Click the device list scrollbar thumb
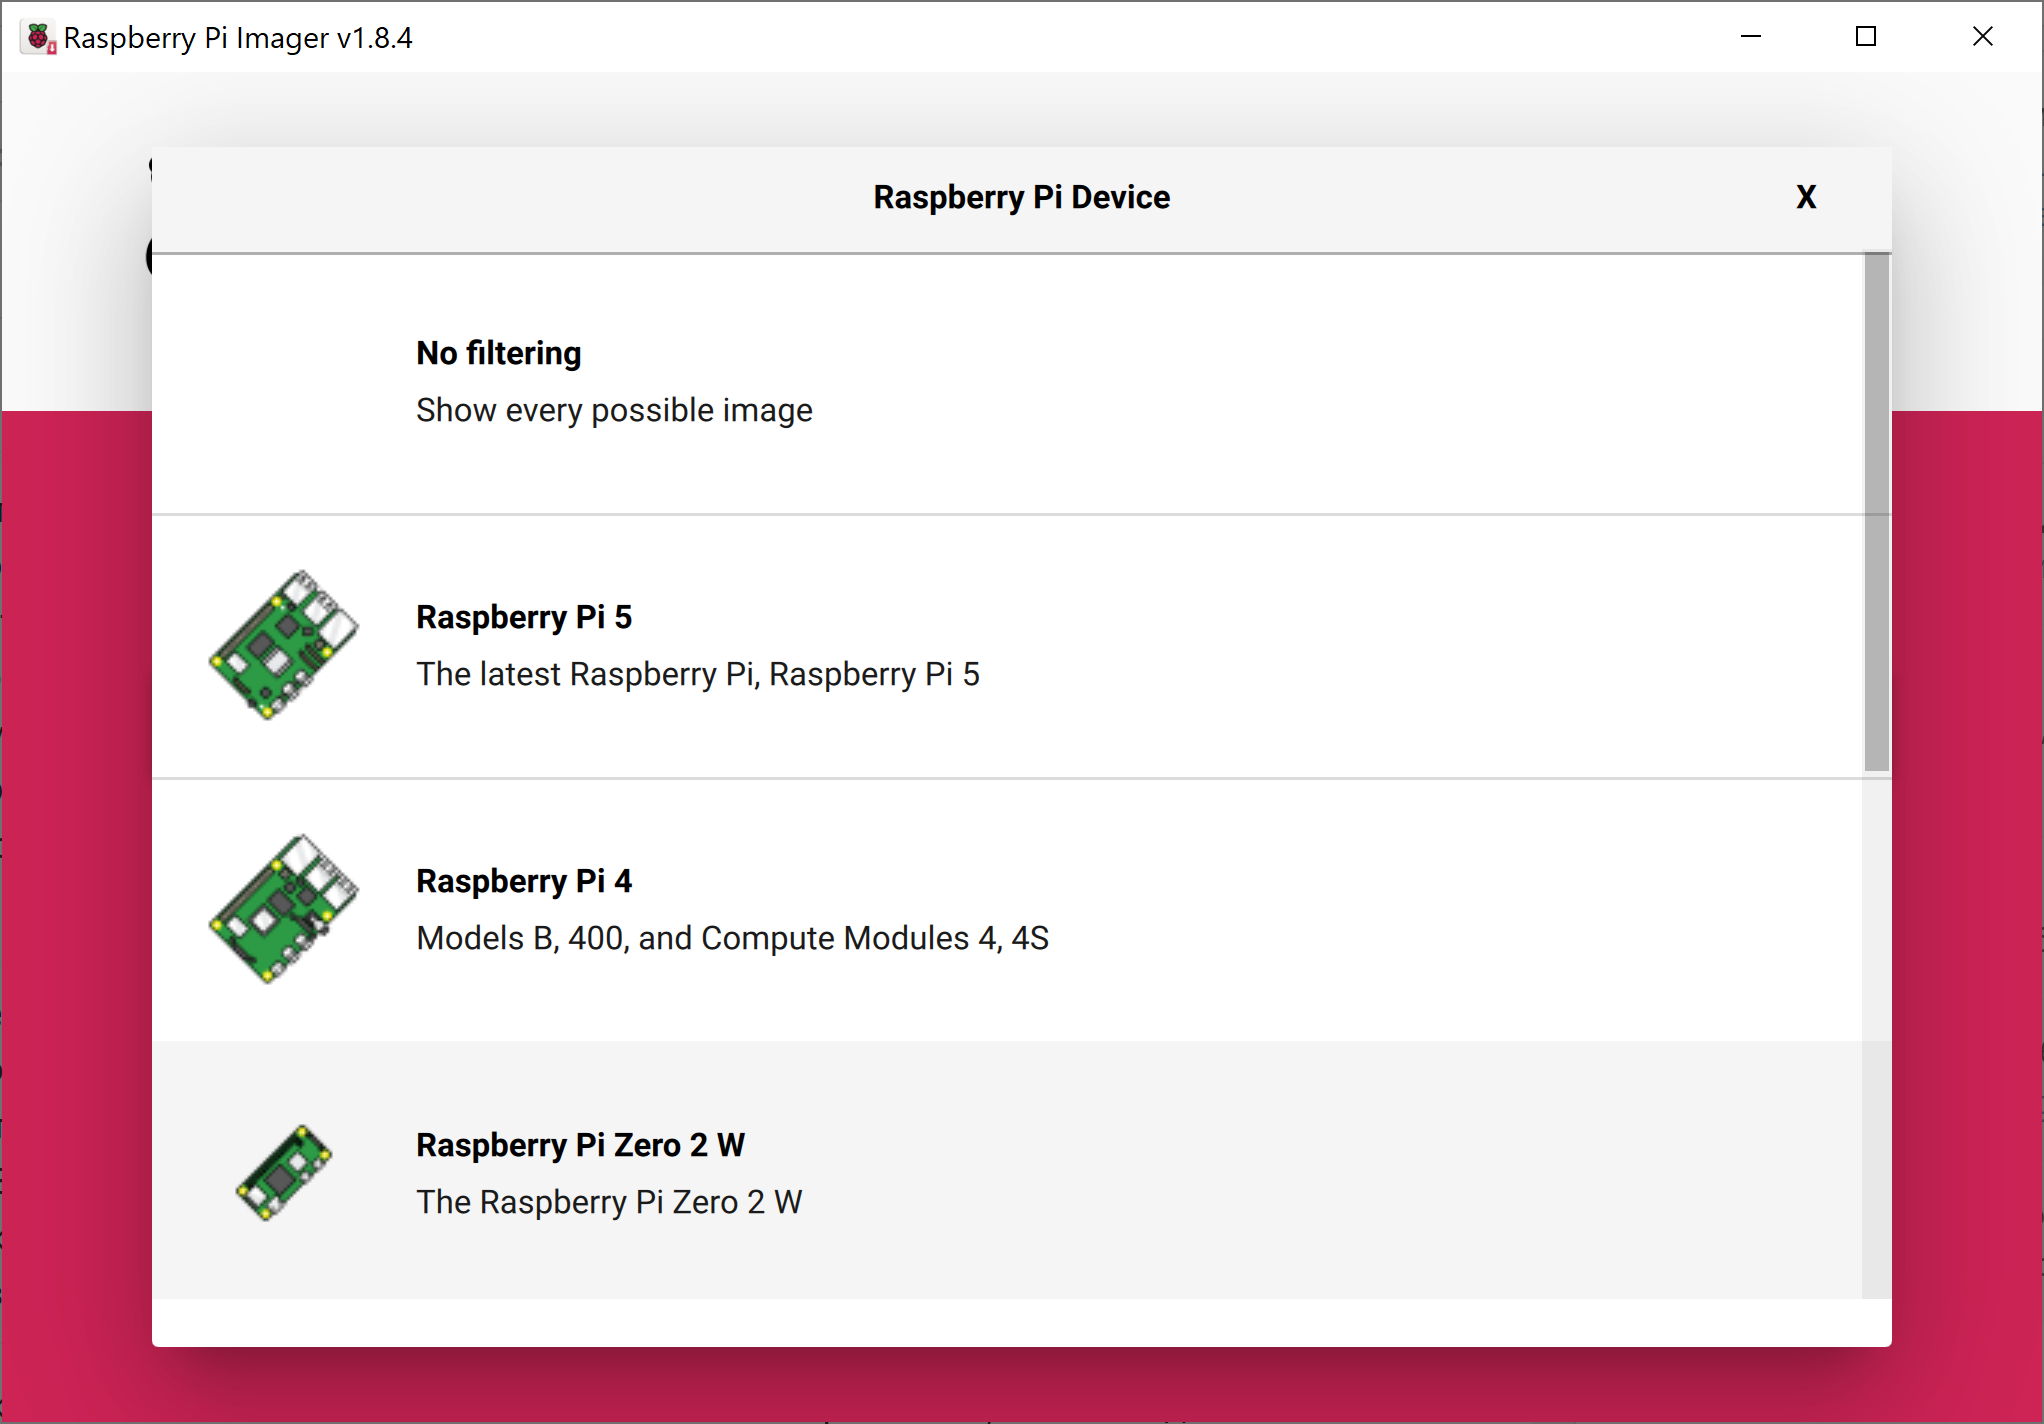2044x1424 pixels. [1876, 512]
